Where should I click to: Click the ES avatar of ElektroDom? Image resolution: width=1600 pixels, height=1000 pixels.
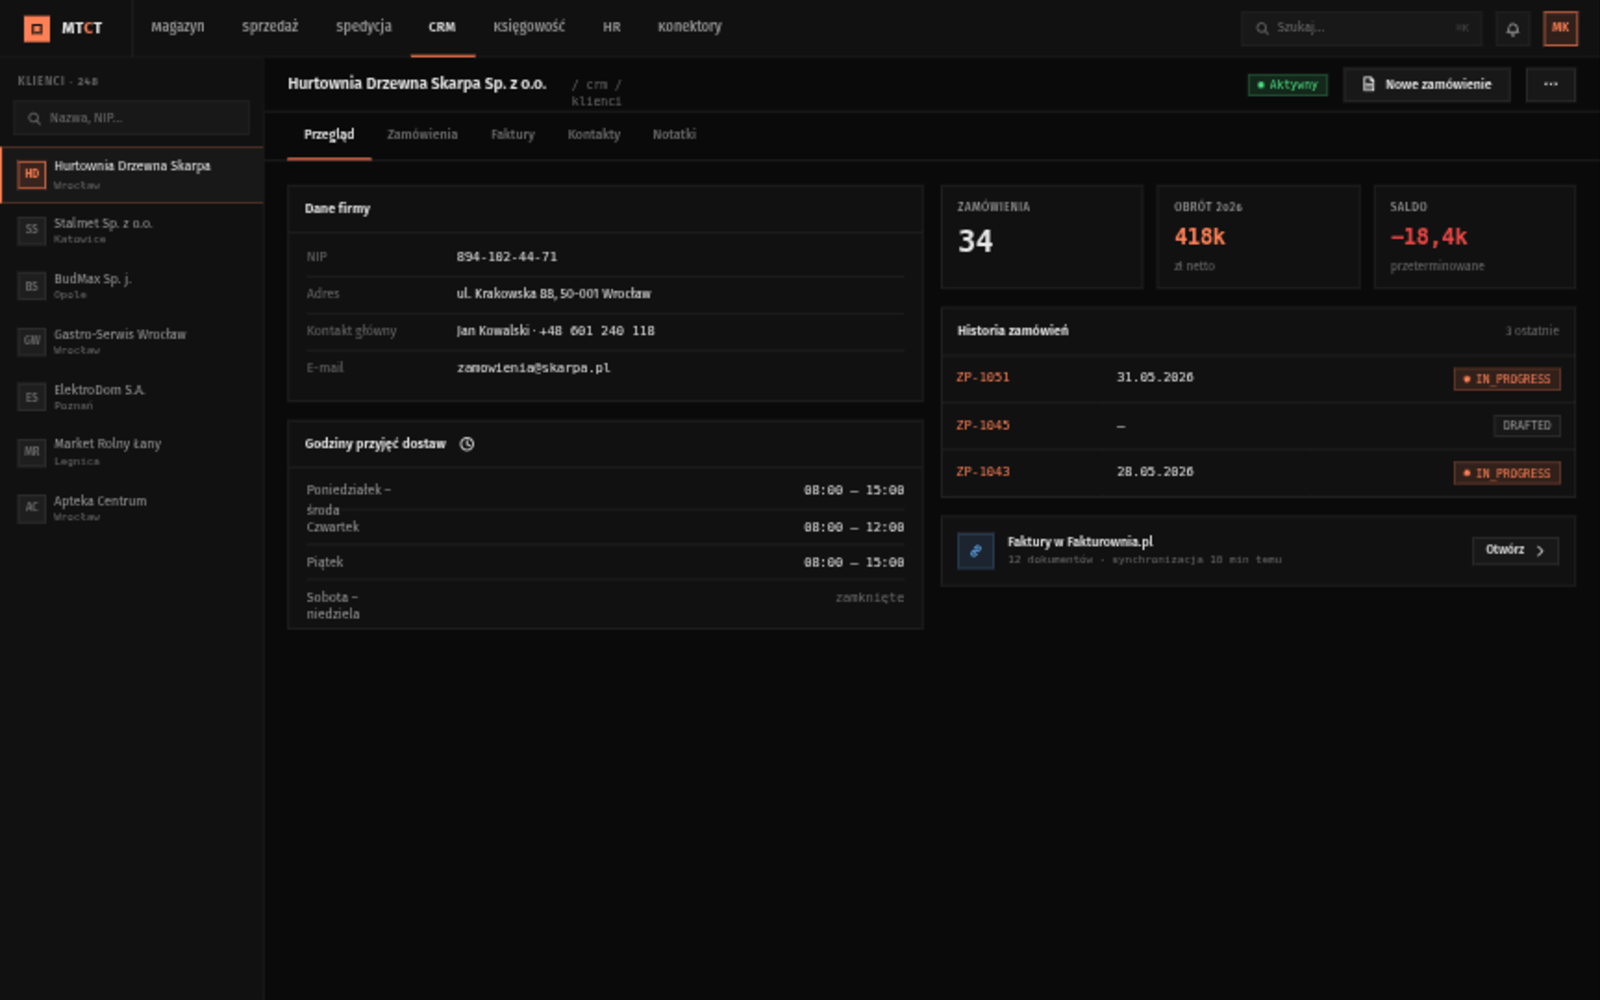tap(32, 397)
